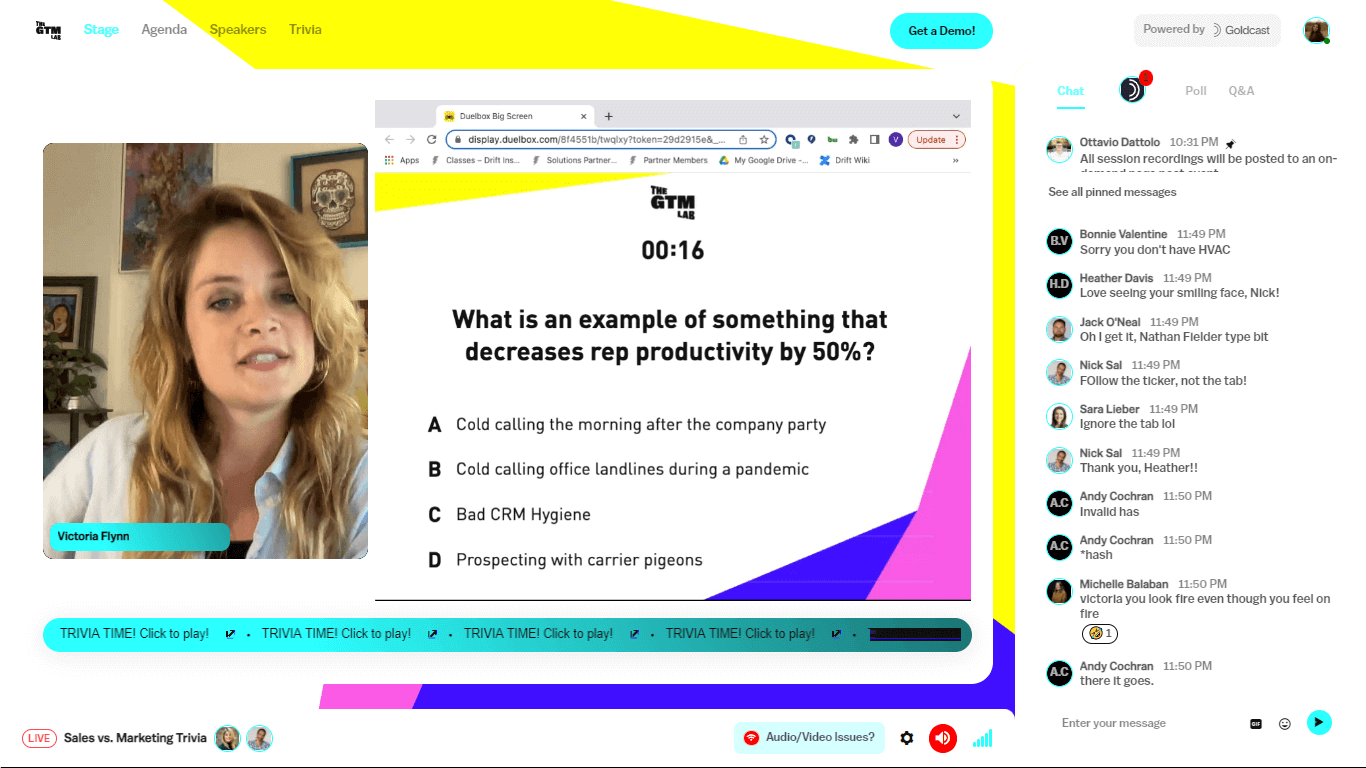Select answer A about the company party
This screenshot has height=768, width=1366.
click(628, 425)
